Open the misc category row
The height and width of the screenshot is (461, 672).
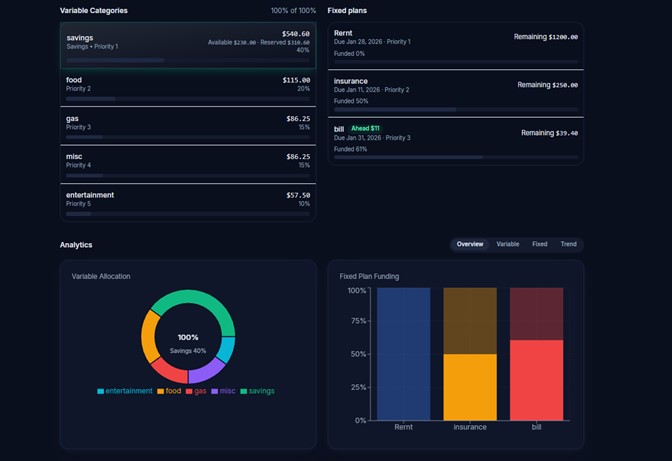tap(187, 164)
